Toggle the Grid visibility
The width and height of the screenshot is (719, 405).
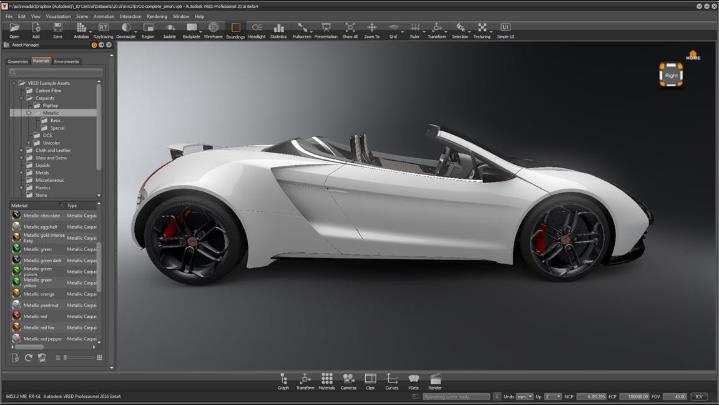394,30
